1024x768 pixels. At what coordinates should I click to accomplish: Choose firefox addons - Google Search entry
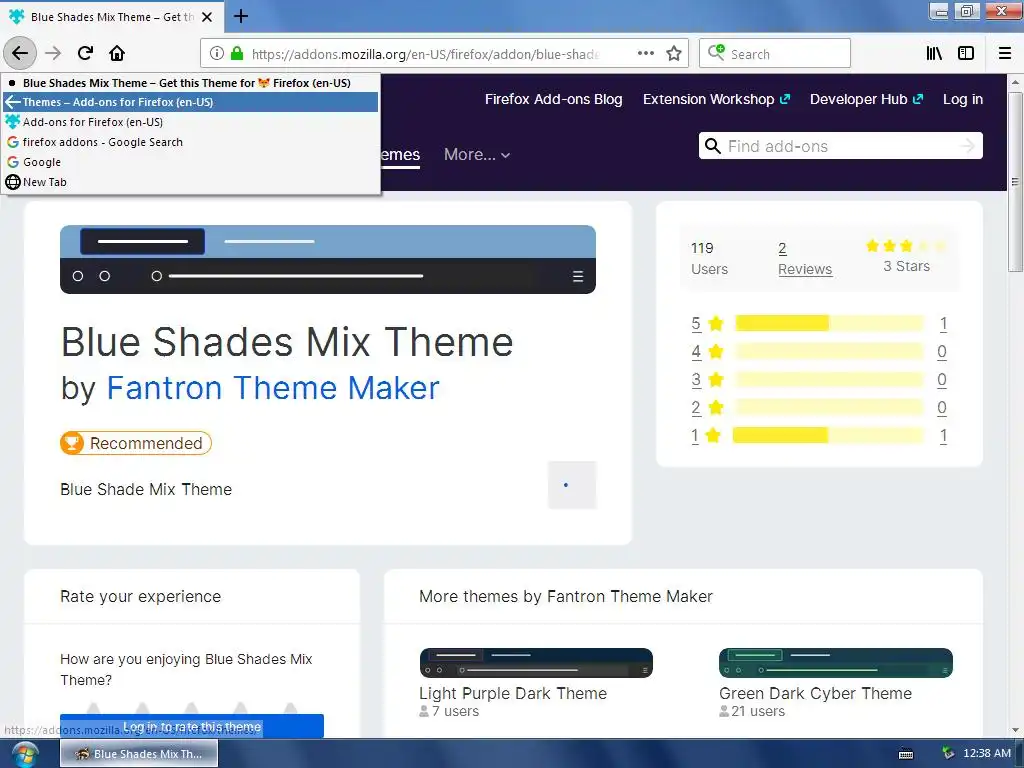click(x=190, y=142)
